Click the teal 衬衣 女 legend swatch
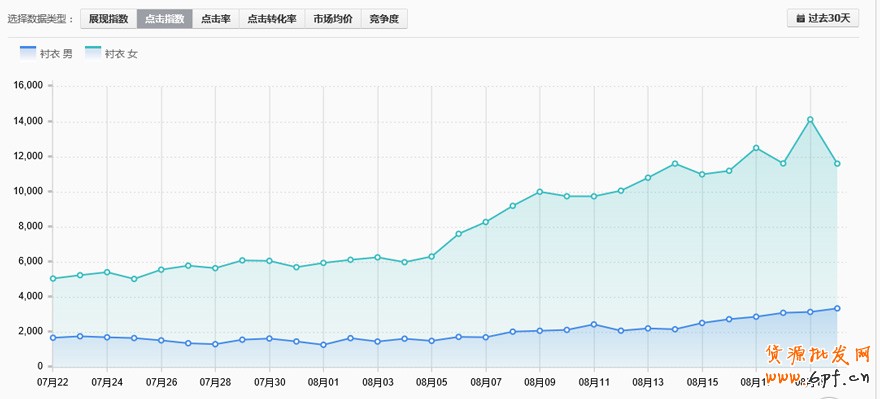The image size is (880, 399). [x=93, y=53]
